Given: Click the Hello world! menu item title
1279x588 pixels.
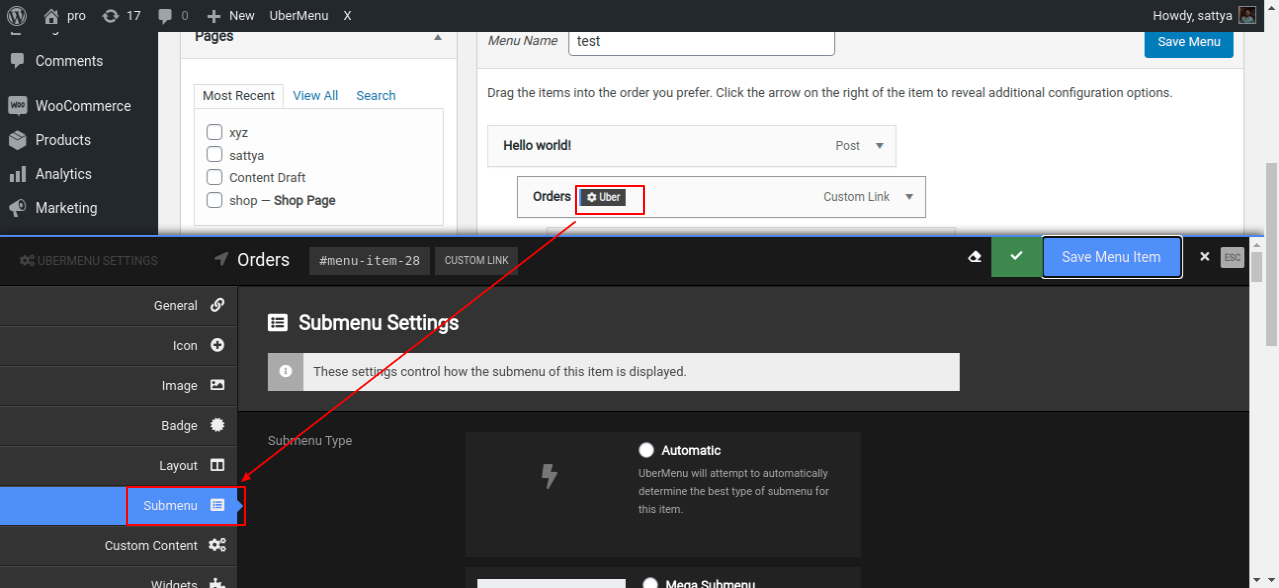Looking at the screenshot, I should [537, 146].
